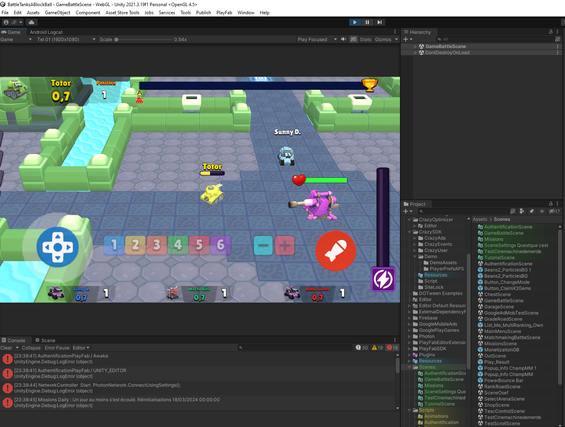Click the teal minus button in game

tap(263, 246)
